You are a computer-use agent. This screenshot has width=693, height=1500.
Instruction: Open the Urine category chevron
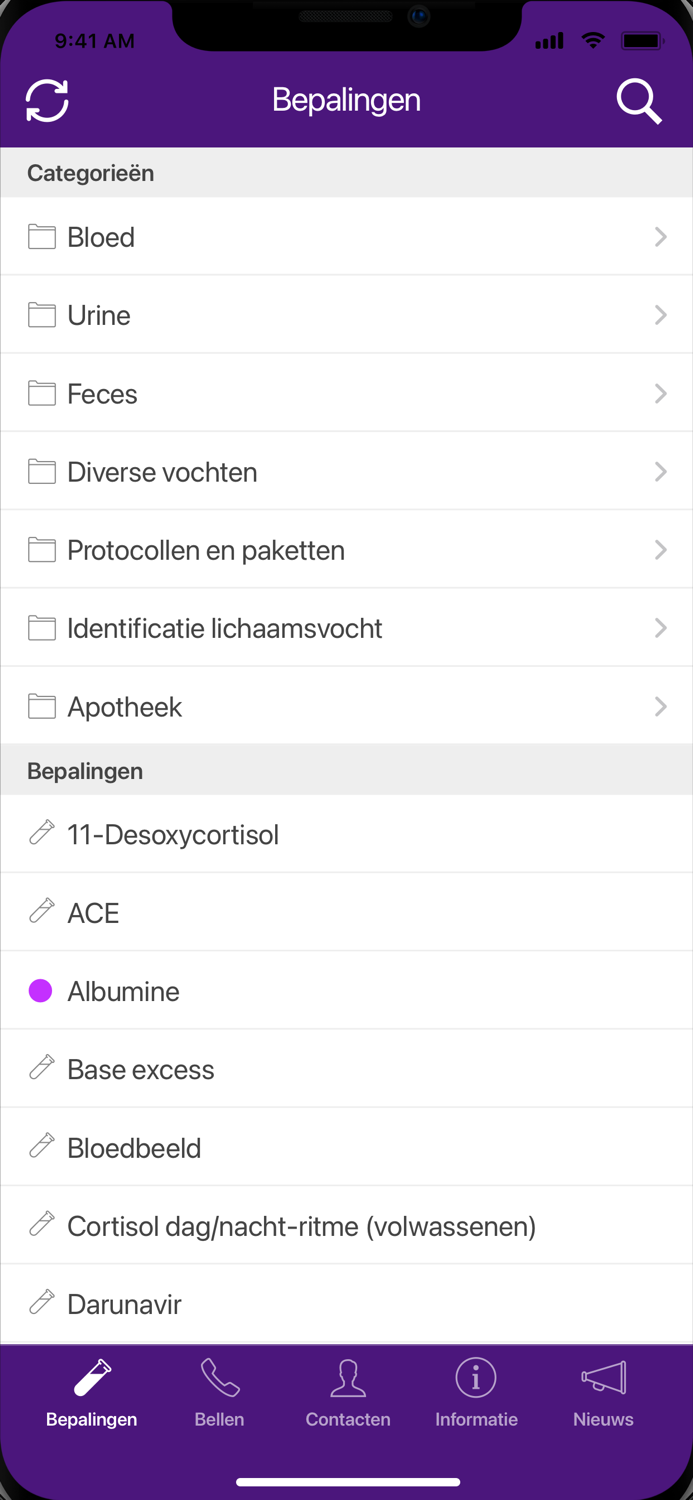point(660,315)
